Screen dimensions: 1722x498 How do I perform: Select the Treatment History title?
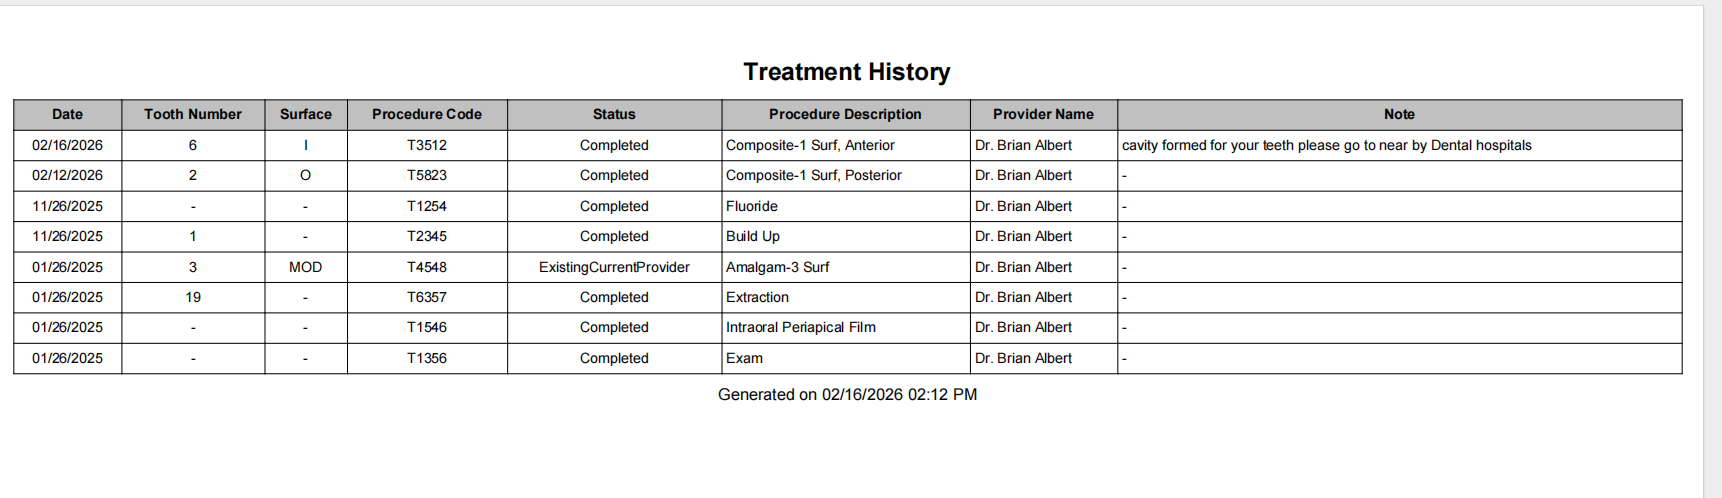pos(846,72)
